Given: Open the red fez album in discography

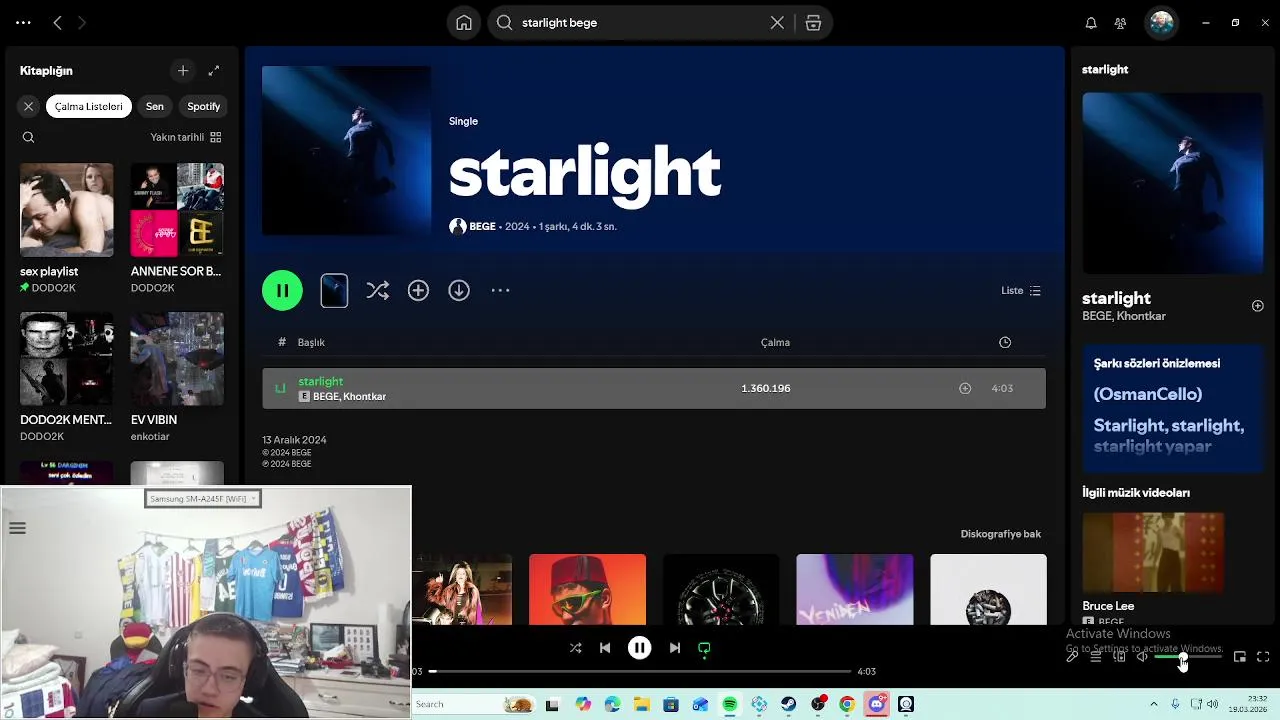Looking at the screenshot, I should 587,590.
